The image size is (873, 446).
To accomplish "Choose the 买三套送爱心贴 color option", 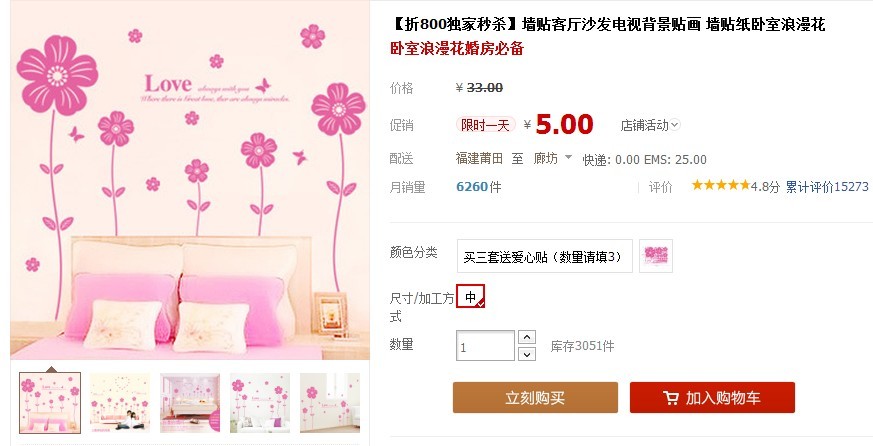I will (545, 256).
